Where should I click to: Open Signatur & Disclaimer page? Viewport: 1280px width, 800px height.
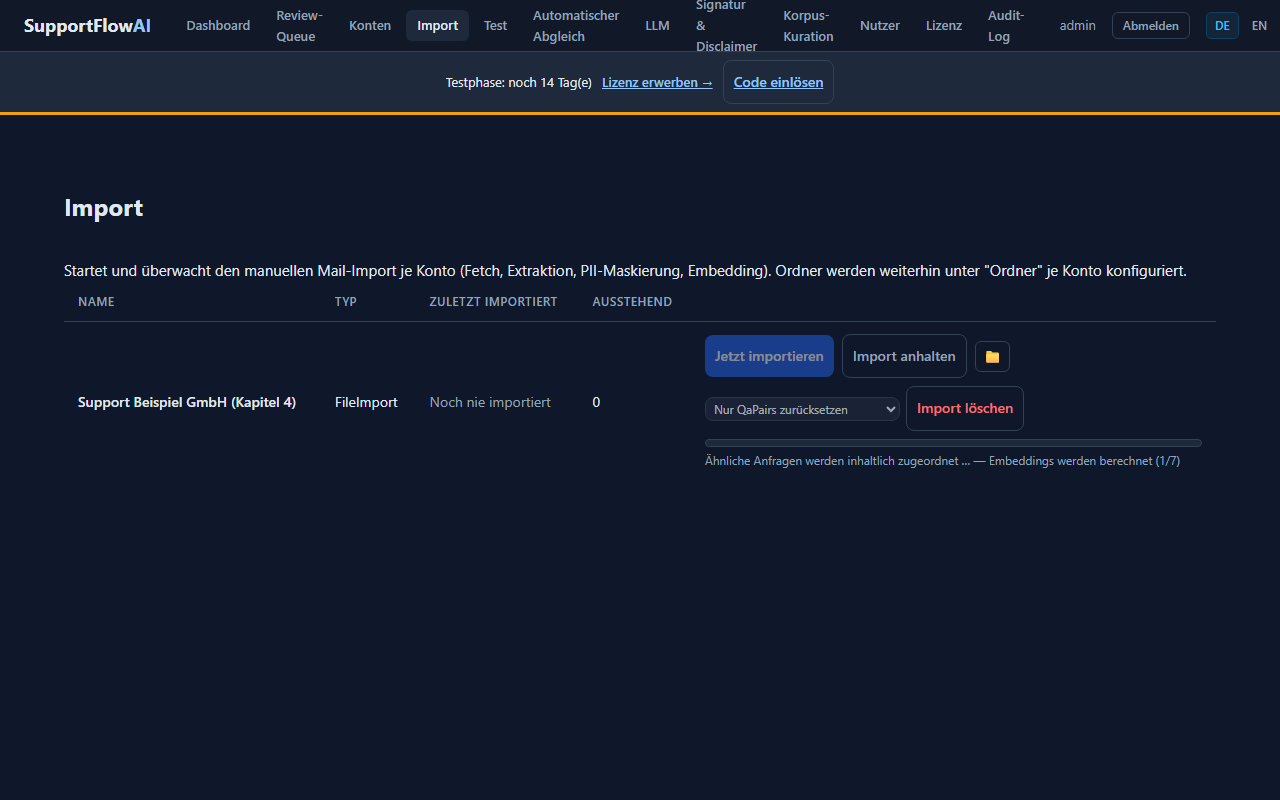[x=726, y=25]
